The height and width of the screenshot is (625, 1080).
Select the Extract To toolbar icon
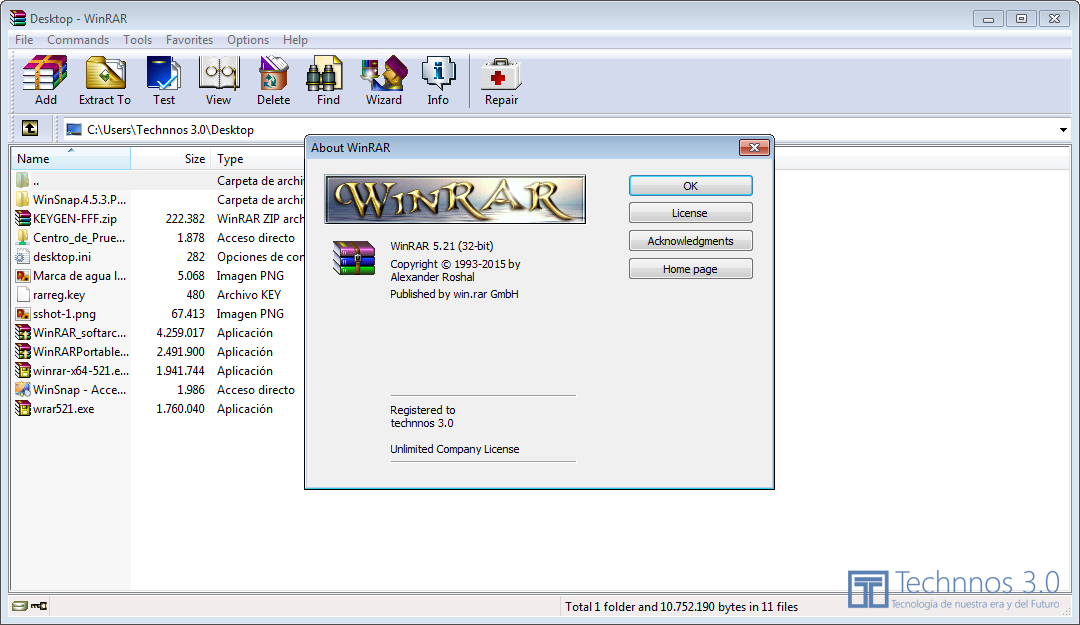tap(105, 81)
